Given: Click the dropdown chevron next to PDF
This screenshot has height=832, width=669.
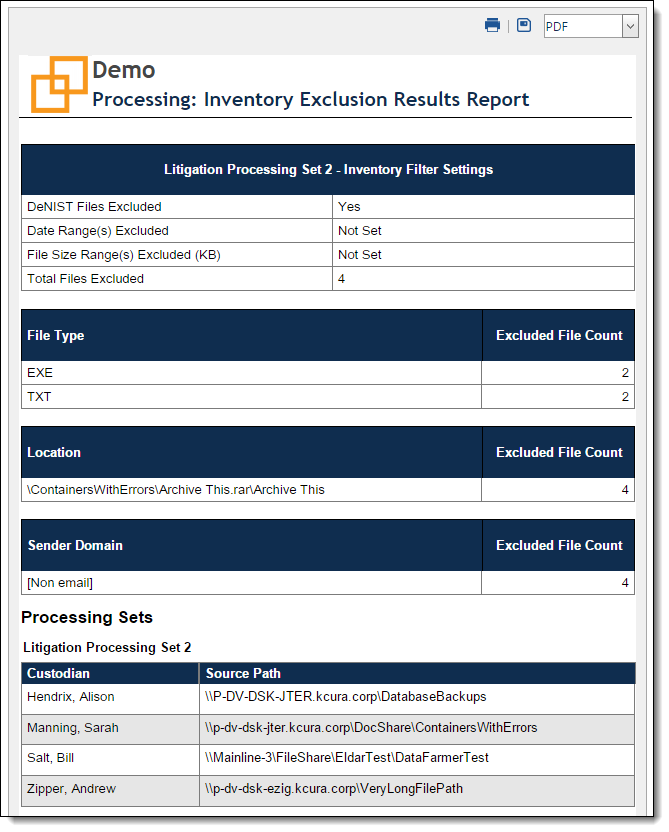Looking at the screenshot, I should [629, 25].
